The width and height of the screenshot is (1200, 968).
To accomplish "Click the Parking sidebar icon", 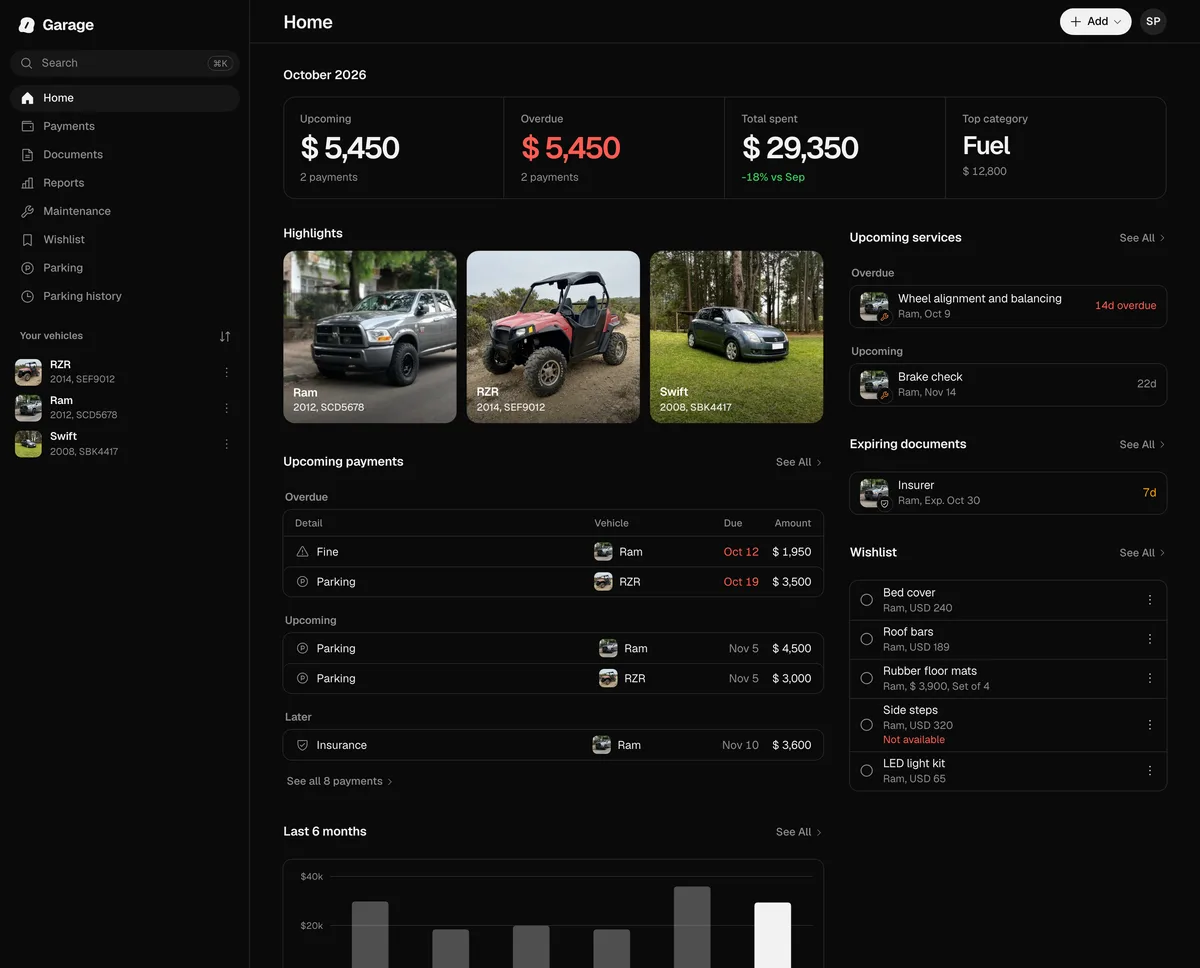I will (x=27, y=268).
